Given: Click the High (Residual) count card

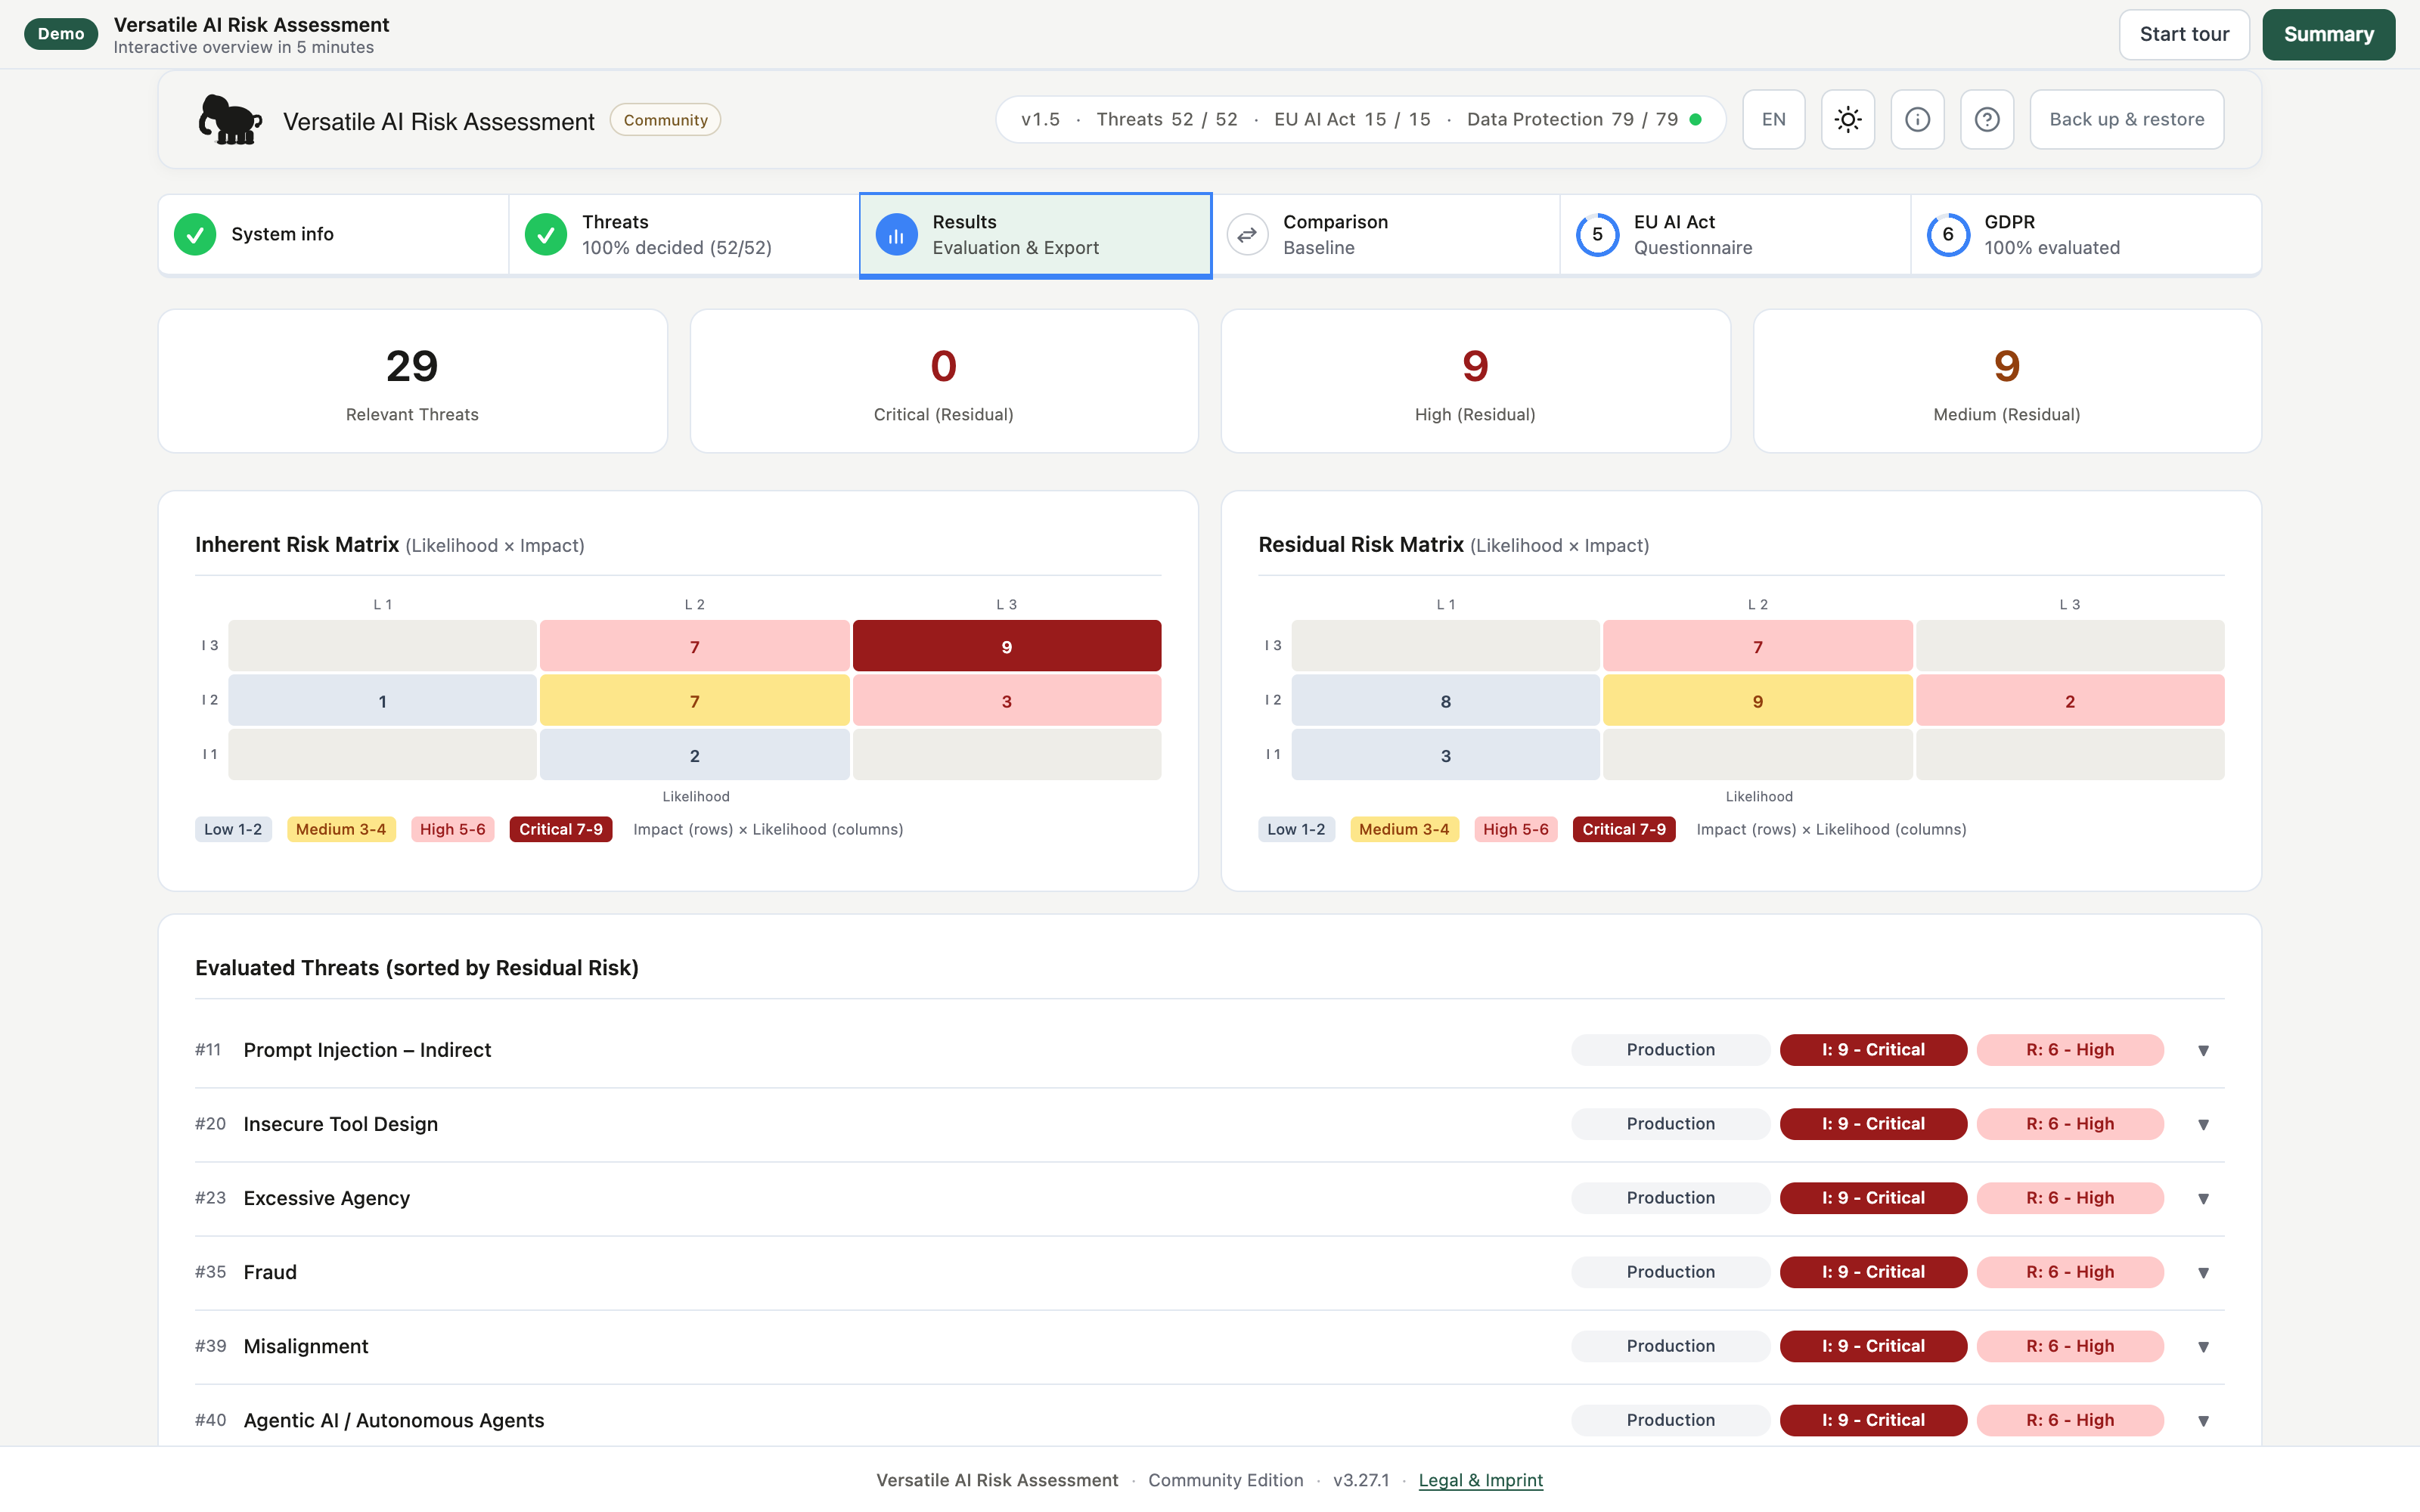Looking at the screenshot, I should 1475,381.
